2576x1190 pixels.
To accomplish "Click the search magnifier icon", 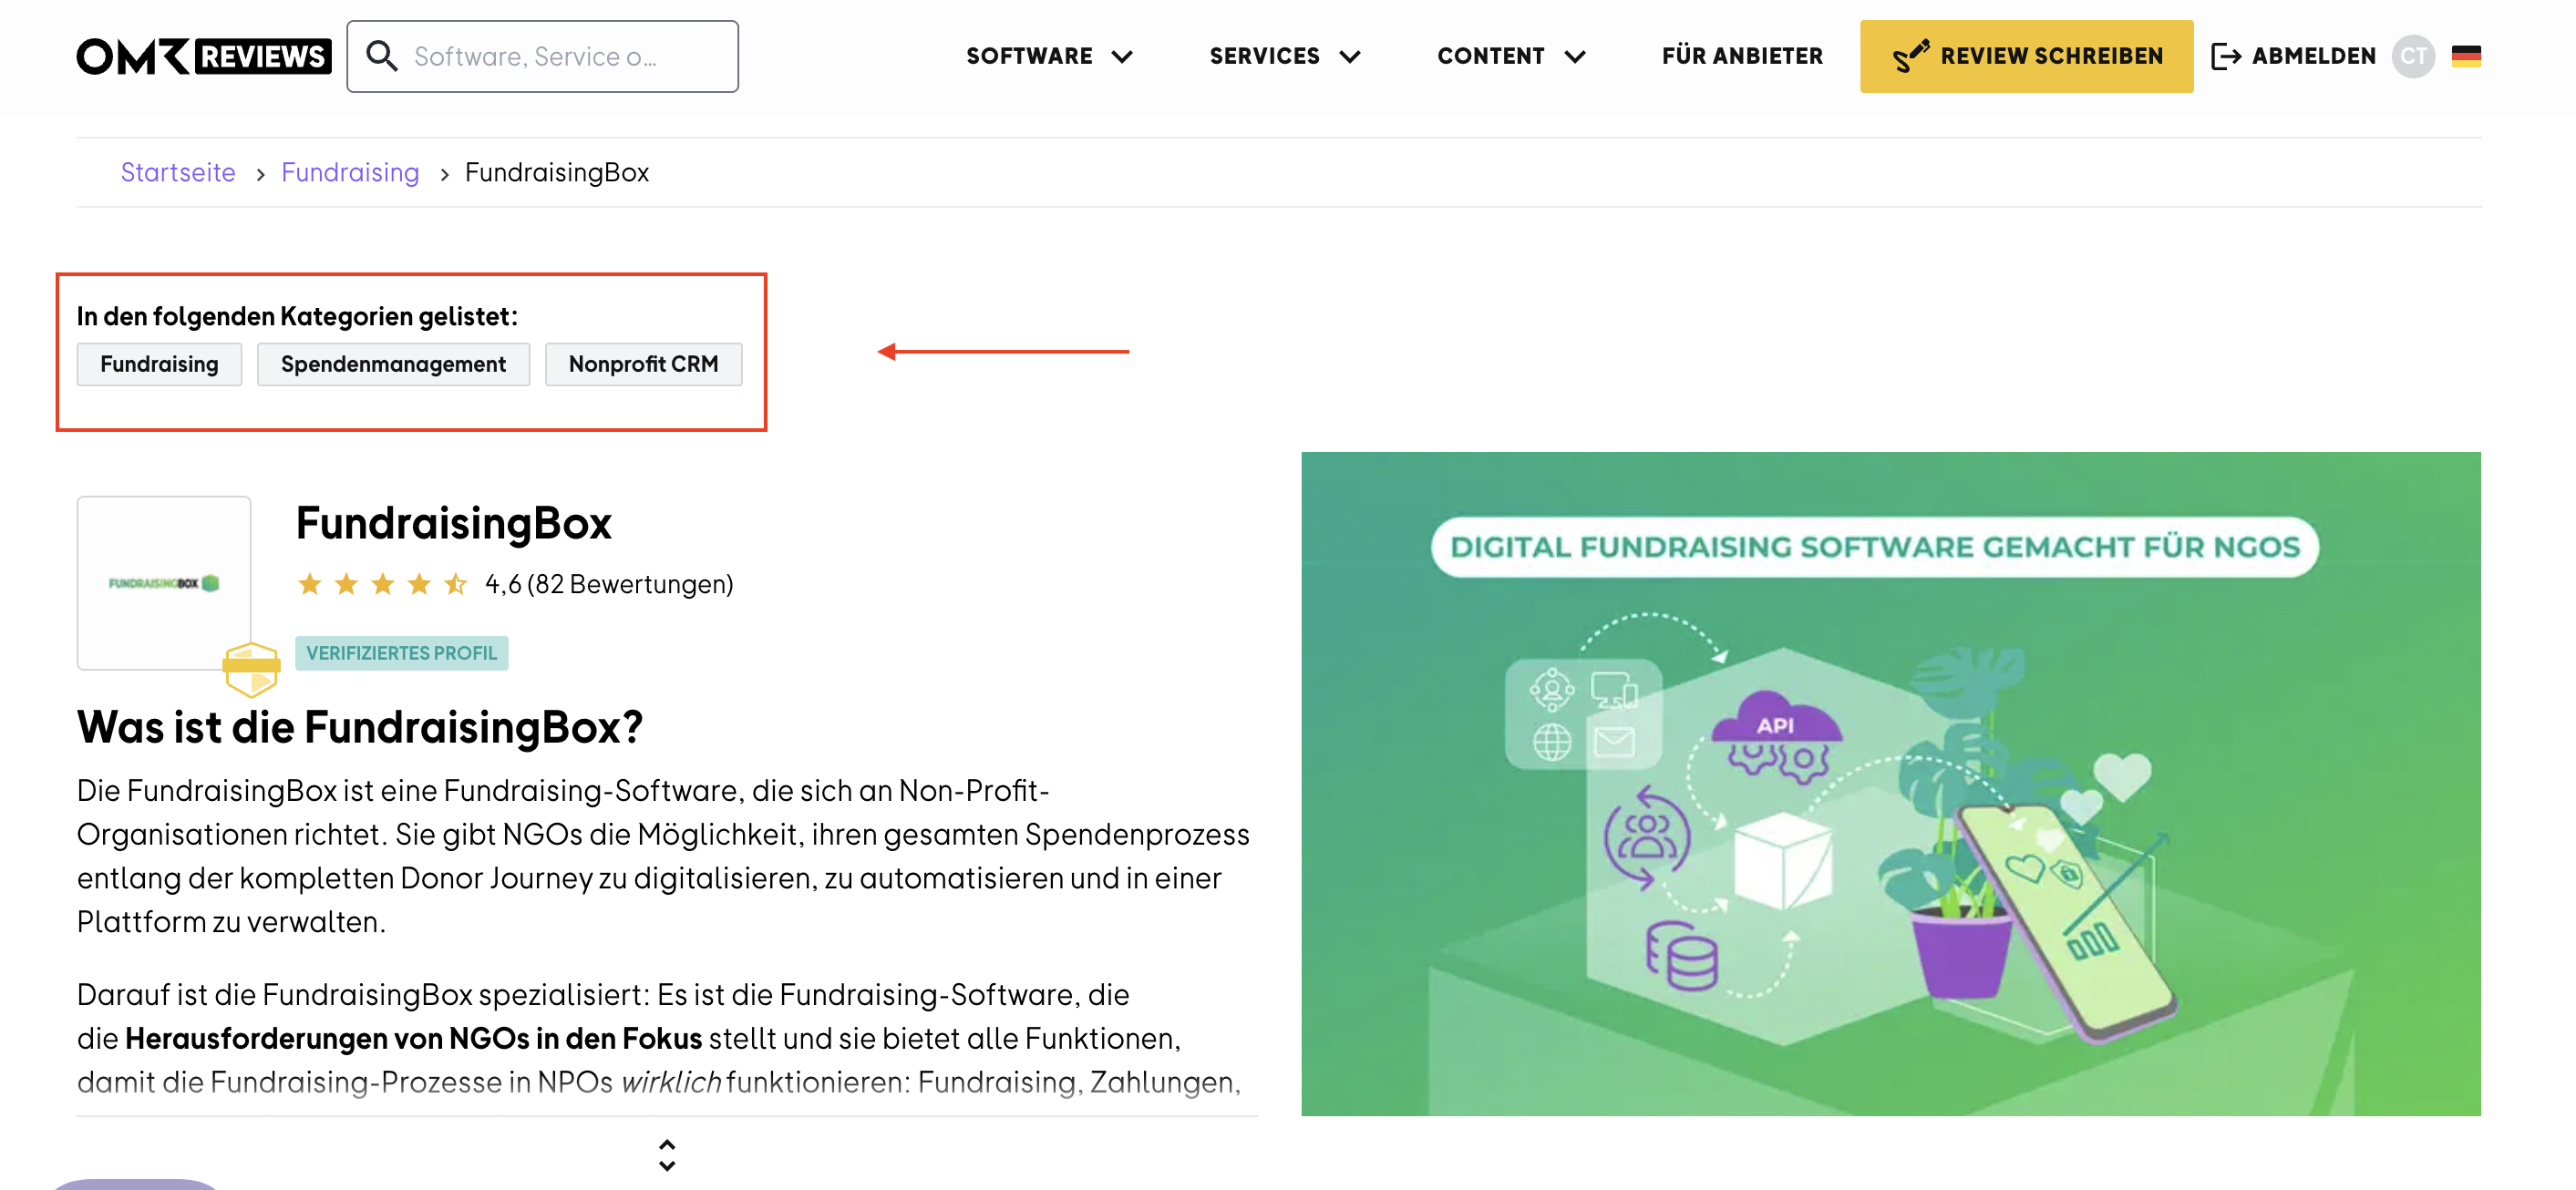I will click(381, 56).
